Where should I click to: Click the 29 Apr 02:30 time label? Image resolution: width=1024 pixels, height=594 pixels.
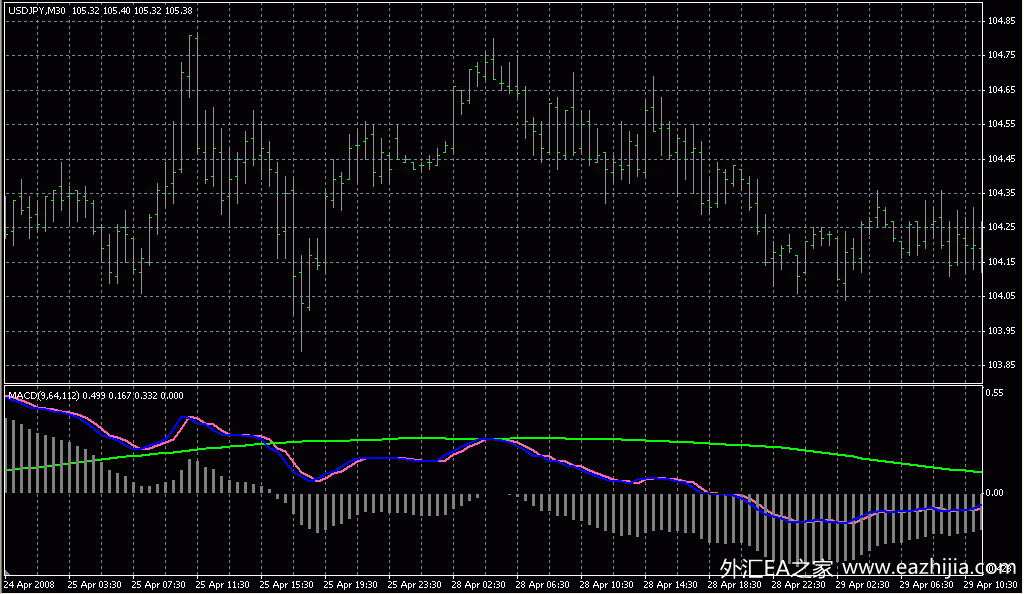click(x=862, y=585)
